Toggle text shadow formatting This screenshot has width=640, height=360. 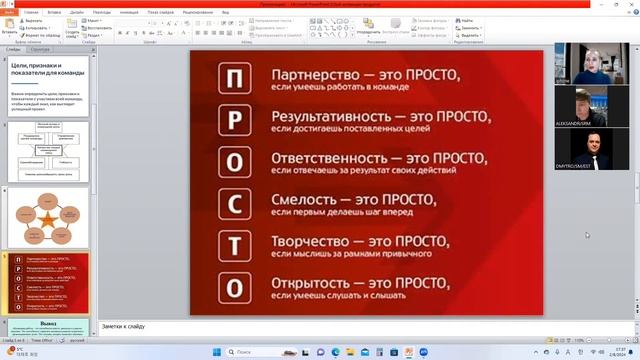coord(144,33)
